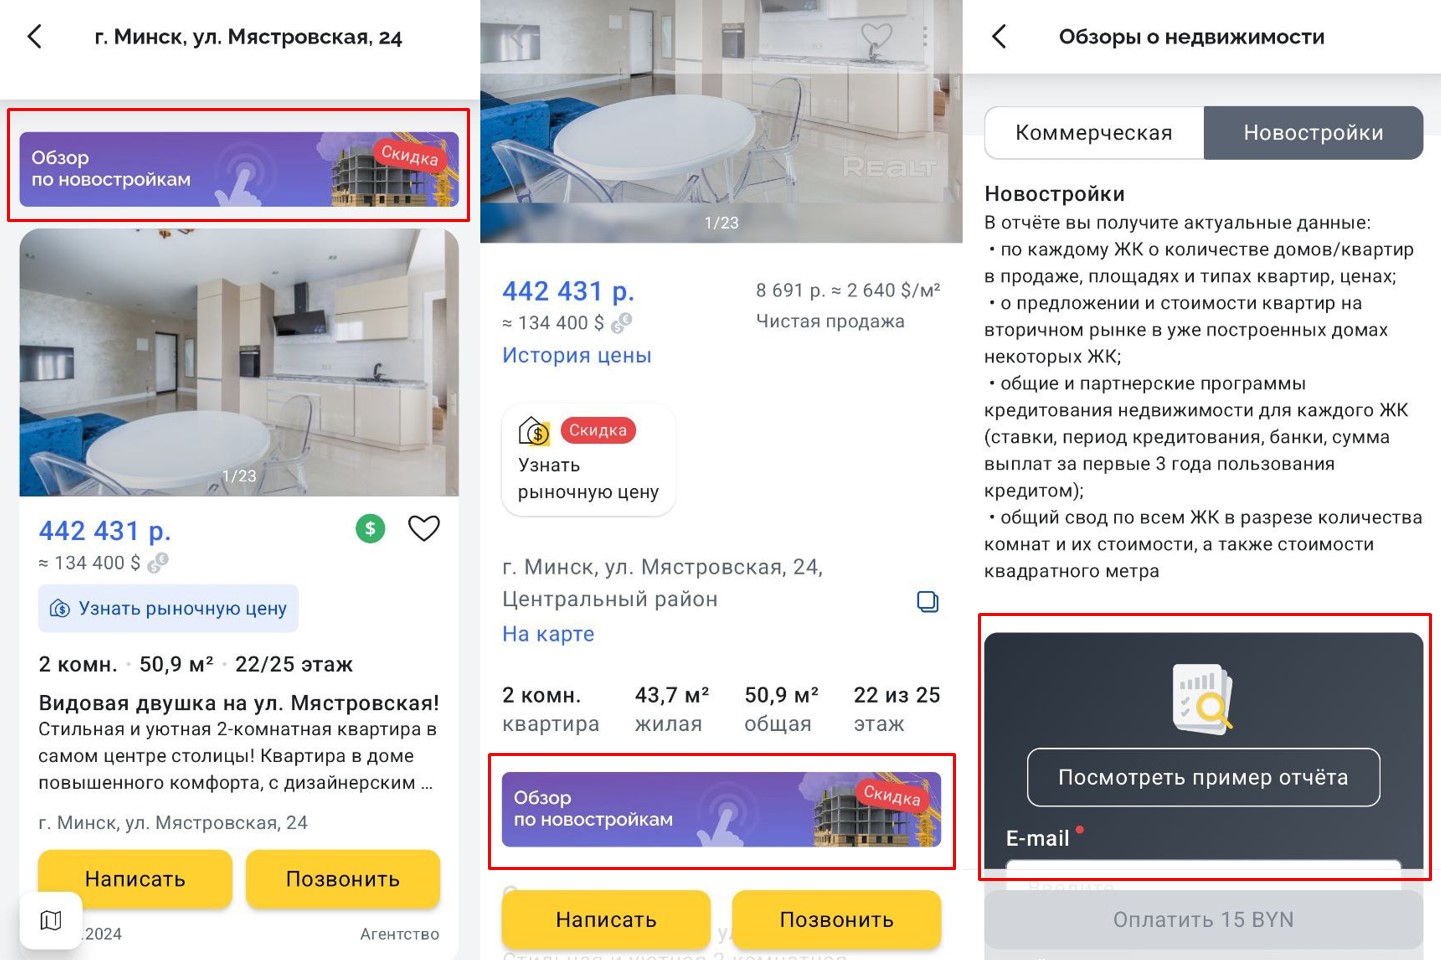Open apartment photo thumbnail 1/23 in card
The image size is (1441, 960).
[239, 362]
